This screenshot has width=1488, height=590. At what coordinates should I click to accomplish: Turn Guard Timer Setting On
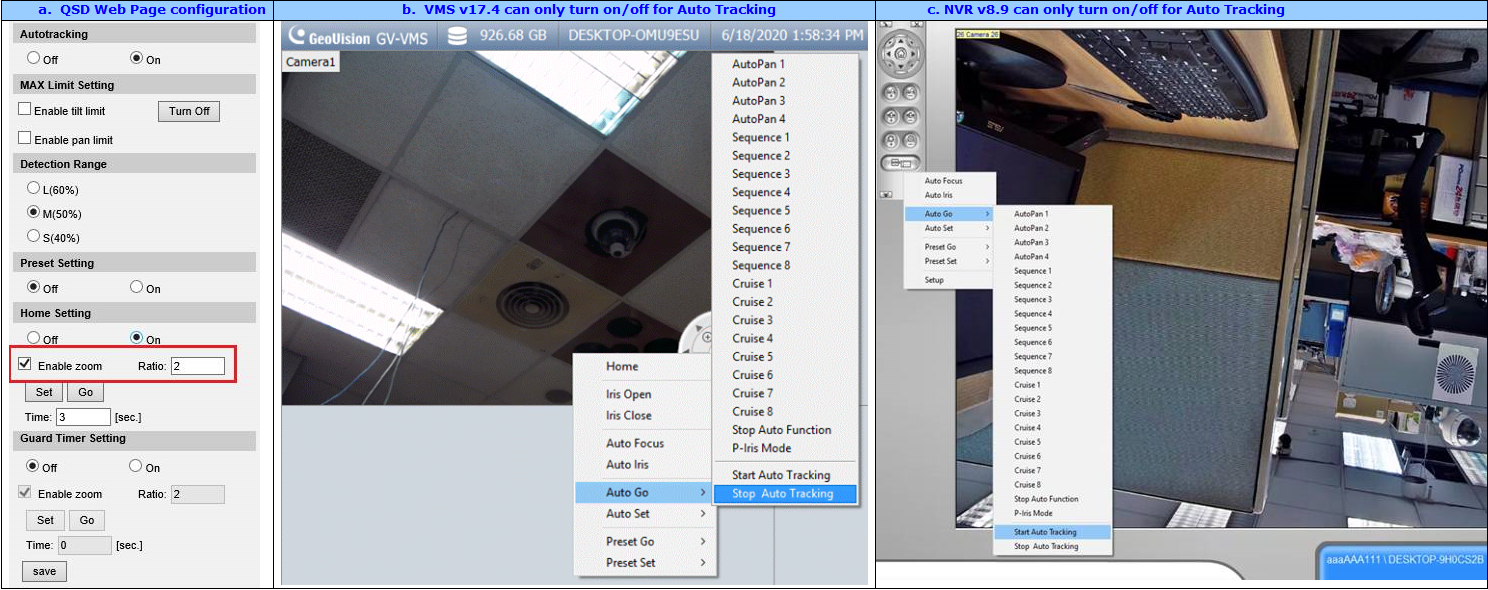pos(136,466)
